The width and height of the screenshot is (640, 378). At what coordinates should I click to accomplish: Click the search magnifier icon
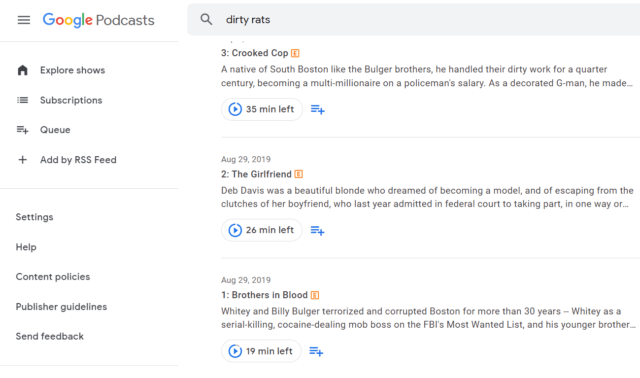pos(206,19)
